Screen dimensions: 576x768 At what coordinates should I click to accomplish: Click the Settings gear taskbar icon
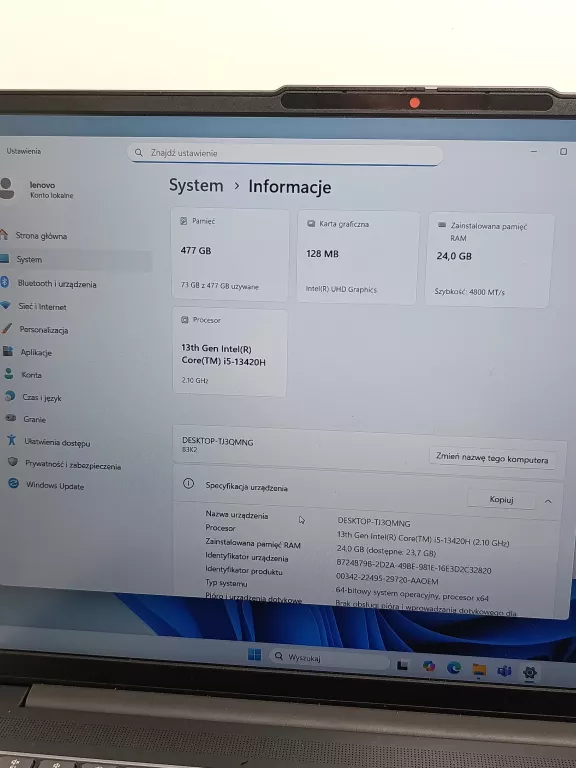pos(529,672)
